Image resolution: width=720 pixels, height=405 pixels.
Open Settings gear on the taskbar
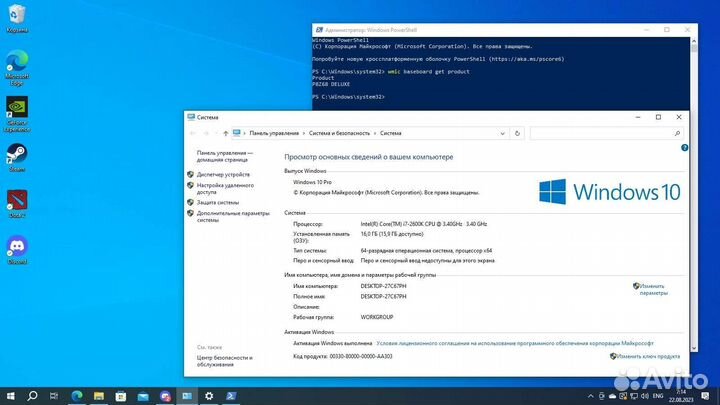pos(209,396)
